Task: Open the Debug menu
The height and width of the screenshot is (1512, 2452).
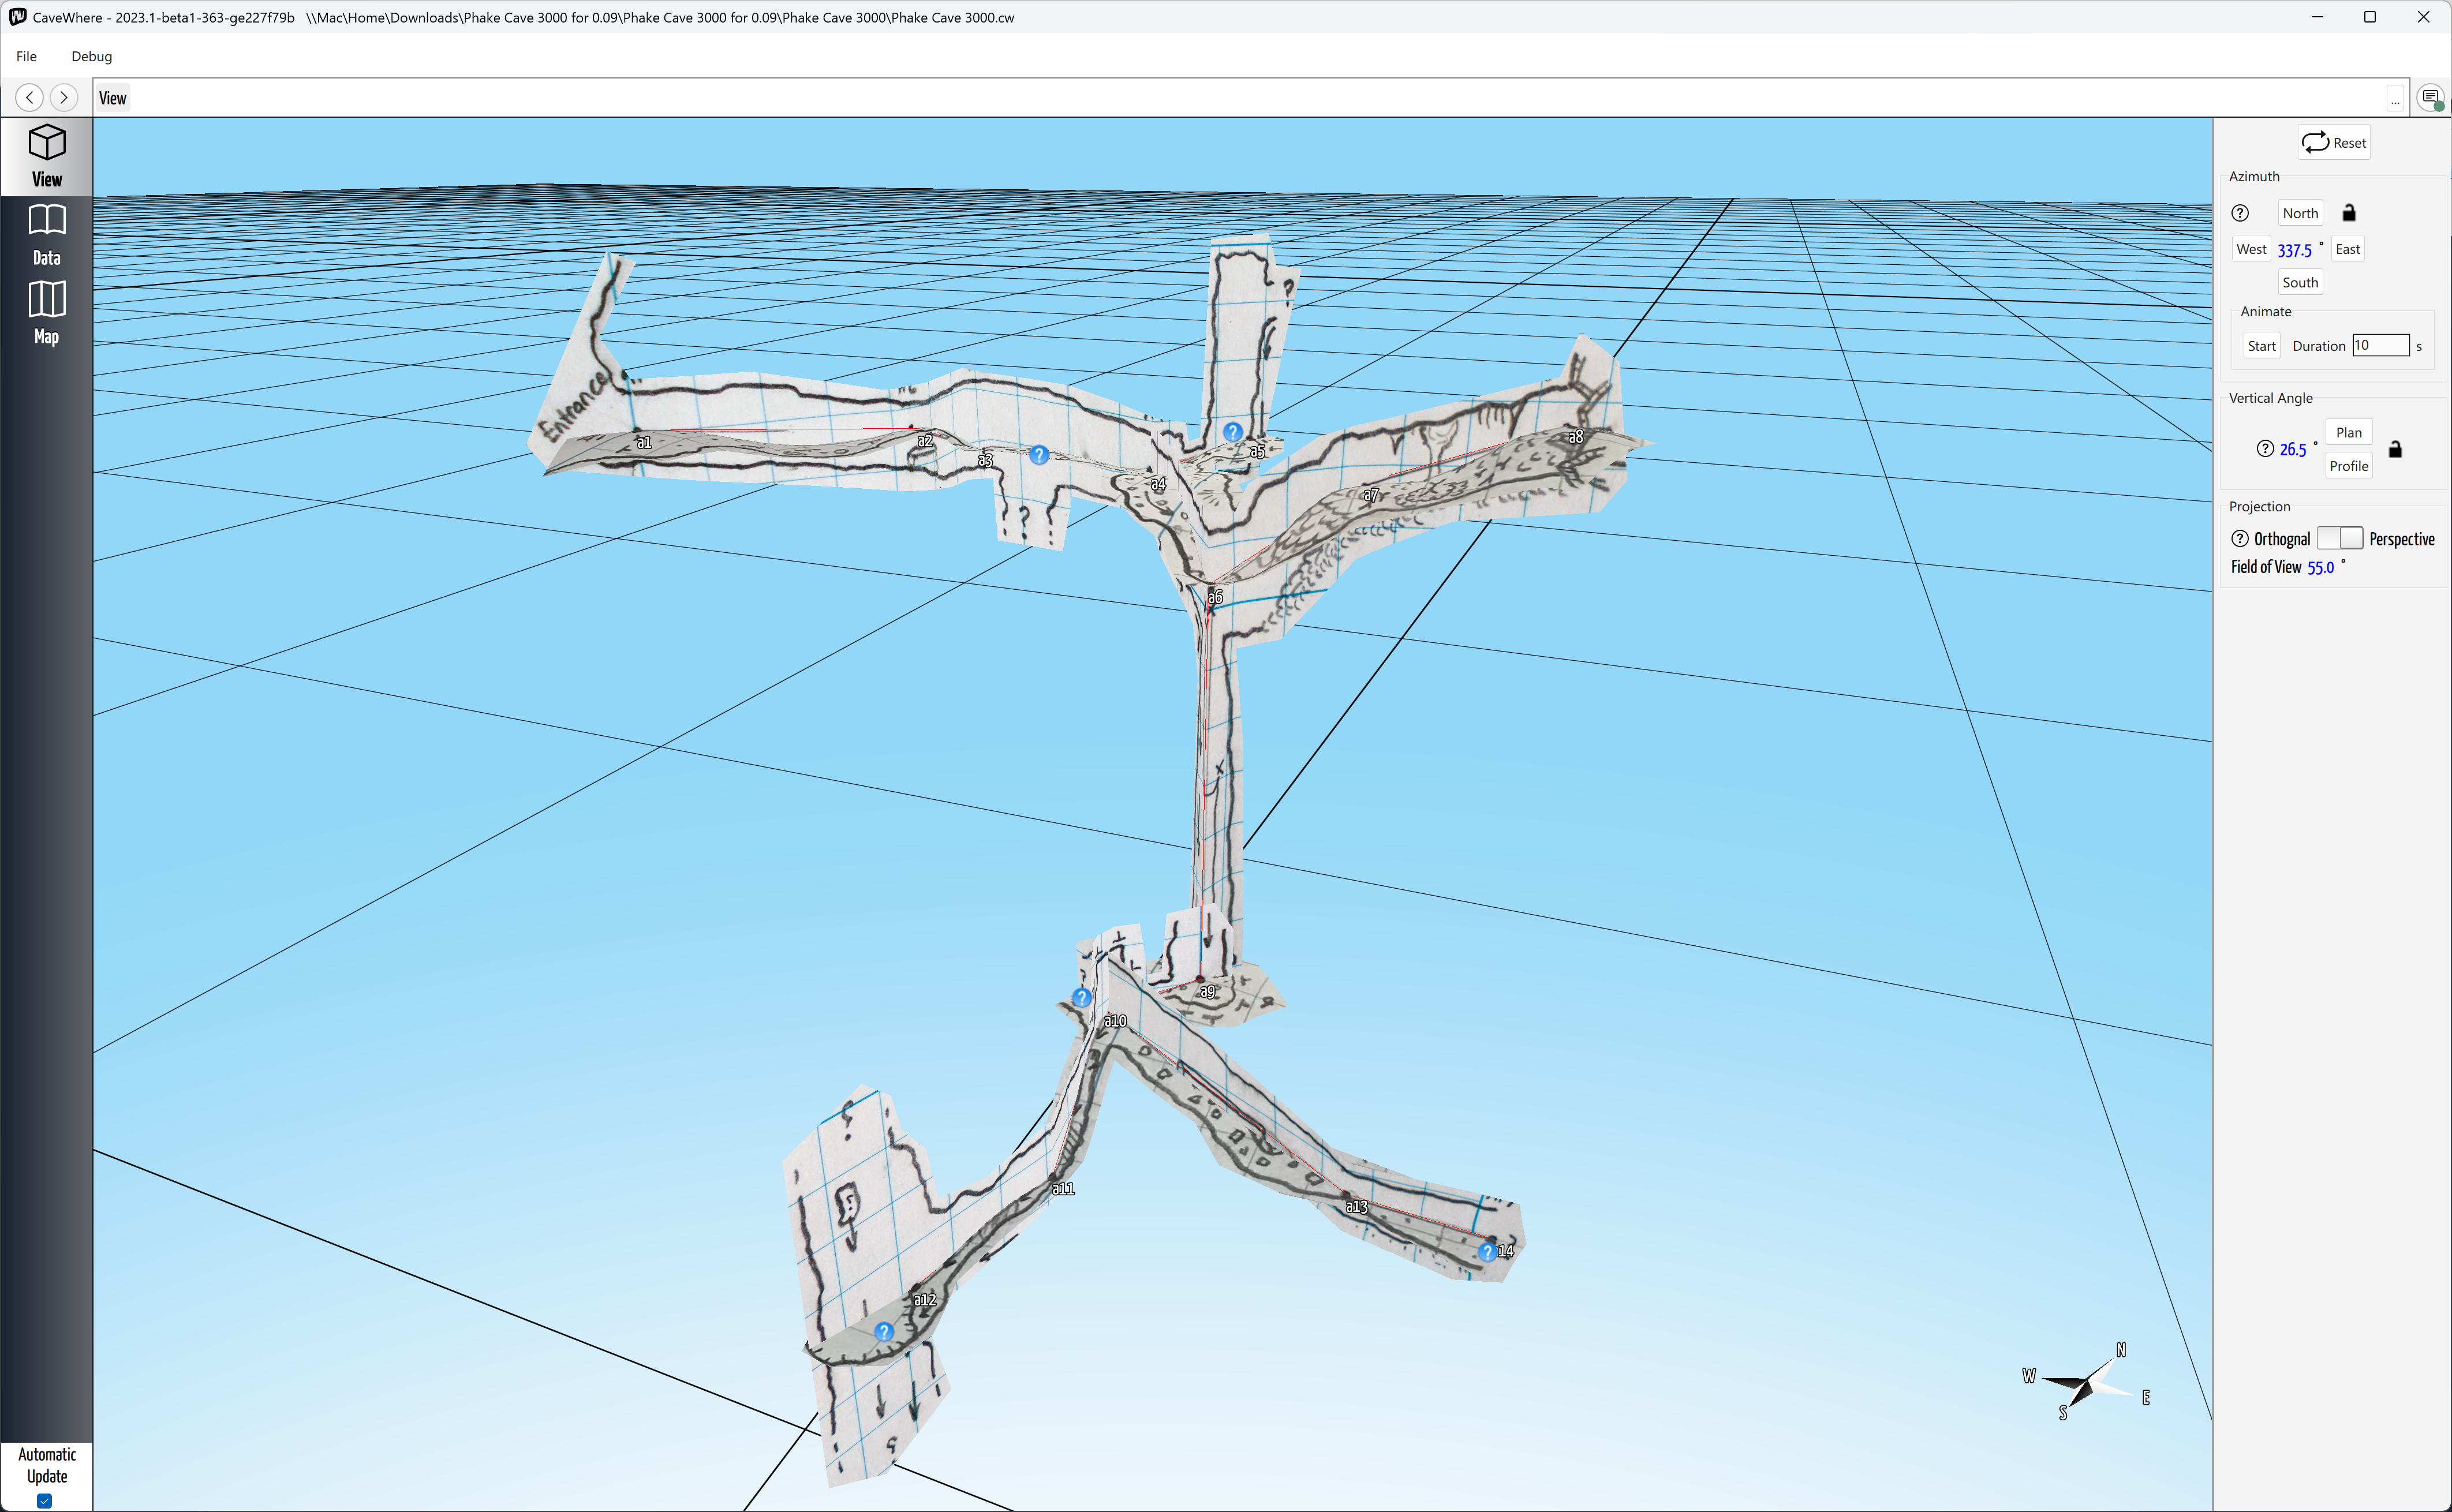Action: [x=91, y=56]
